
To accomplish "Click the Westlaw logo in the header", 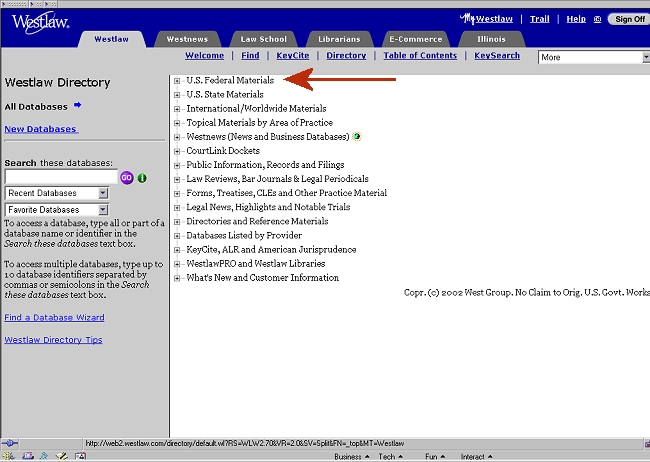I will tap(40, 22).
